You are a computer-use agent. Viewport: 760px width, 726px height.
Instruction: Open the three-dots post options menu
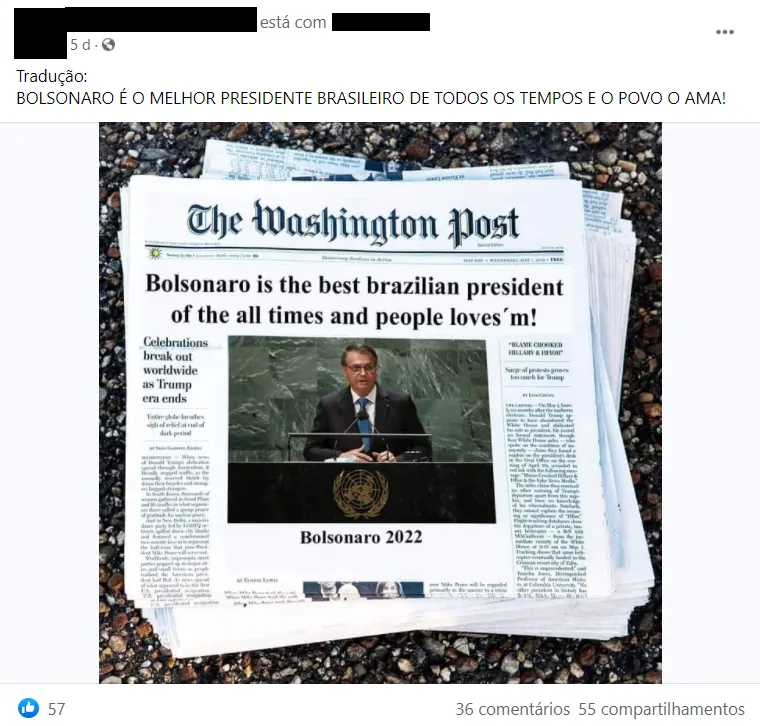pos(725,32)
